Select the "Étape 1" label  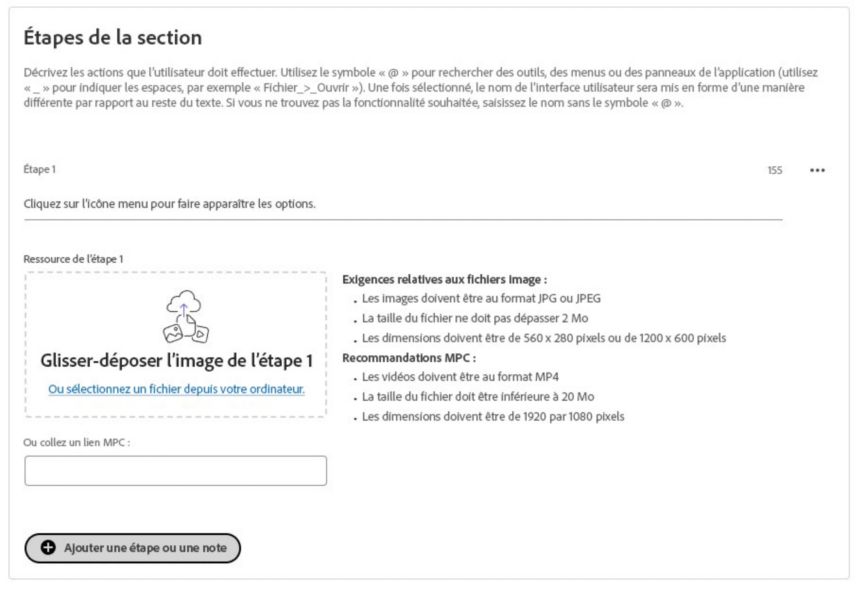pyautogui.click(x=40, y=169)
